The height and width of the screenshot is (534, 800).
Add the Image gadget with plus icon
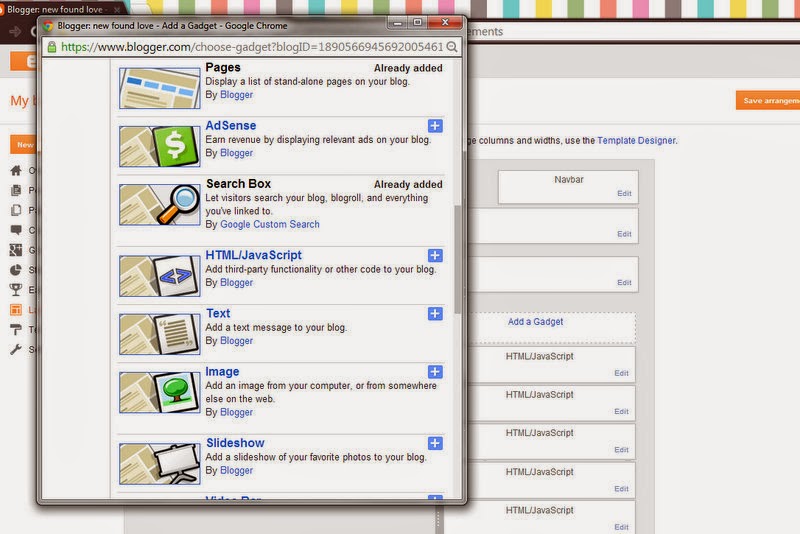click(435, 372)
